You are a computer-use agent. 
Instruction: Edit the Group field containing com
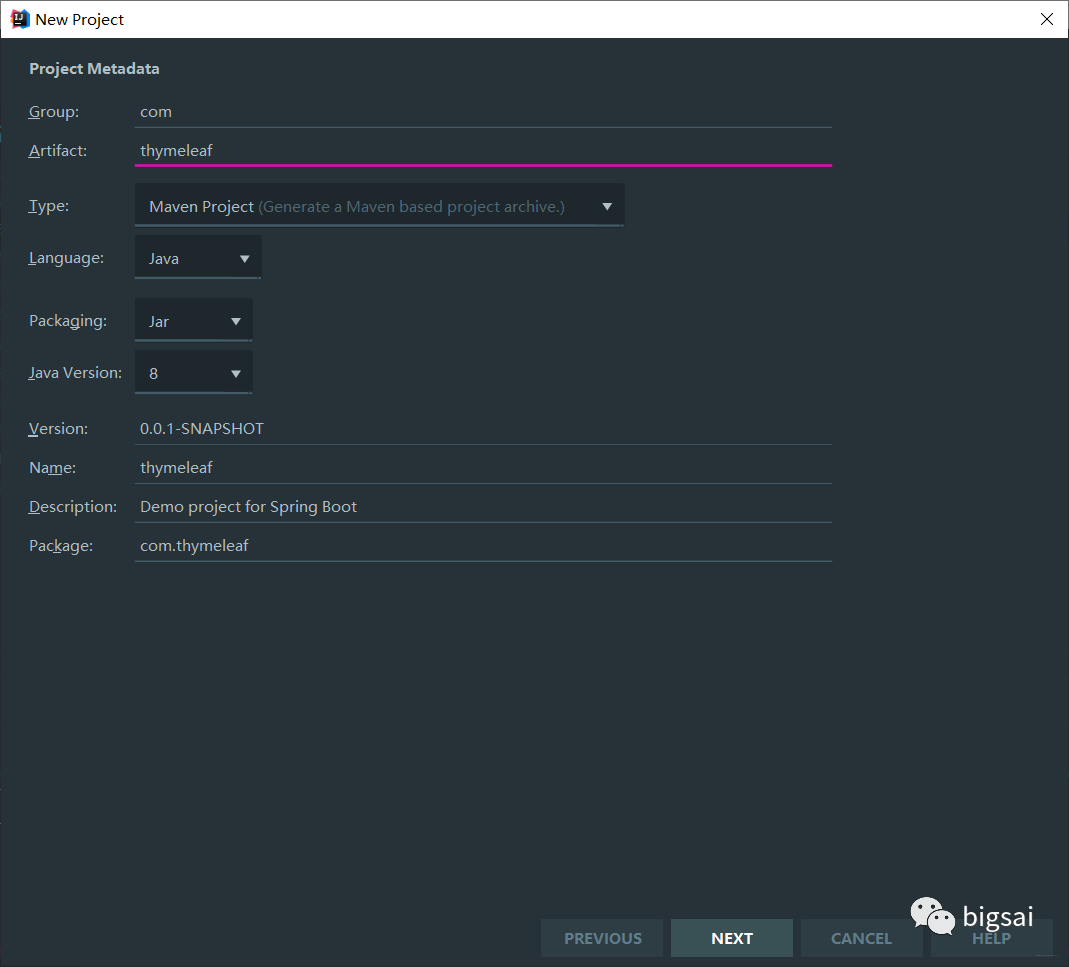[x=483, y=112]
